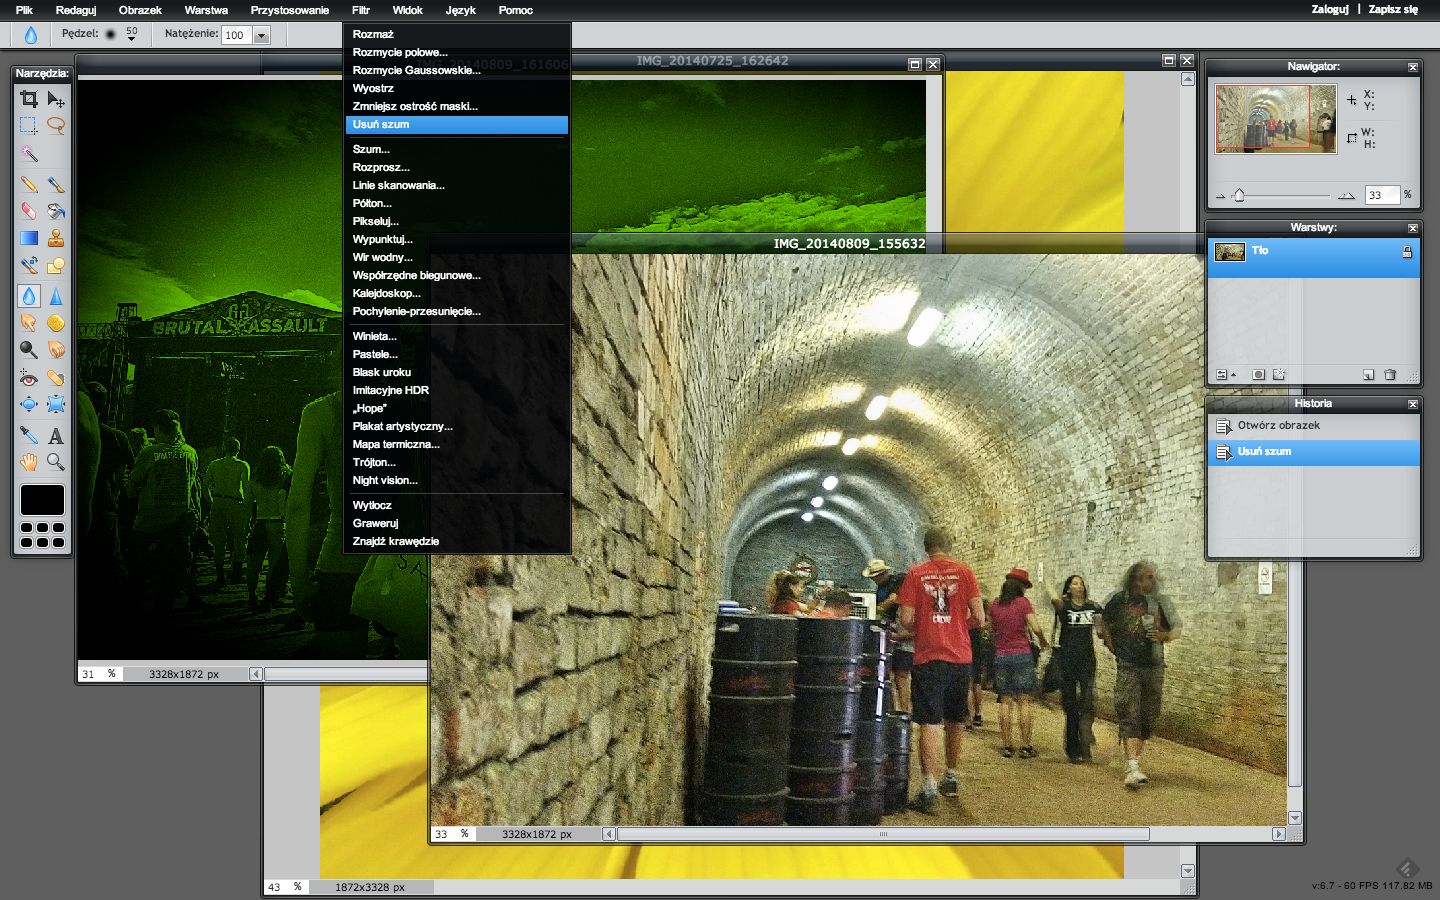The image size is (1440, 900).
Task: Choose Night vision in the Filtr menu
Action: 457,480
